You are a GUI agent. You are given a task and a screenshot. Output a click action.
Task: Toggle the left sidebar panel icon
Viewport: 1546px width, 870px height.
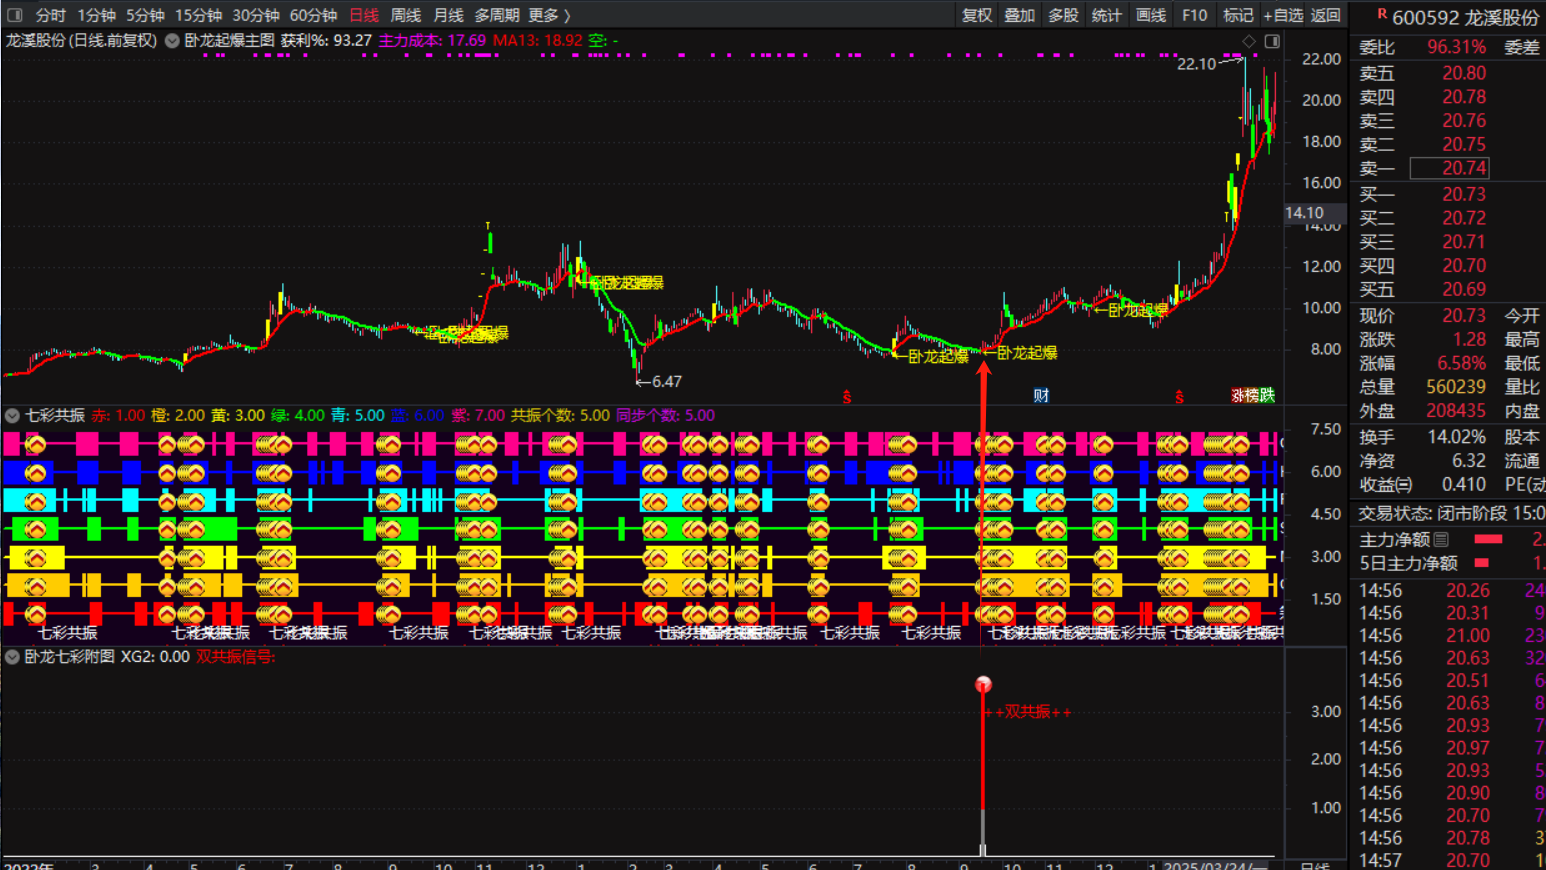point(15,15)
